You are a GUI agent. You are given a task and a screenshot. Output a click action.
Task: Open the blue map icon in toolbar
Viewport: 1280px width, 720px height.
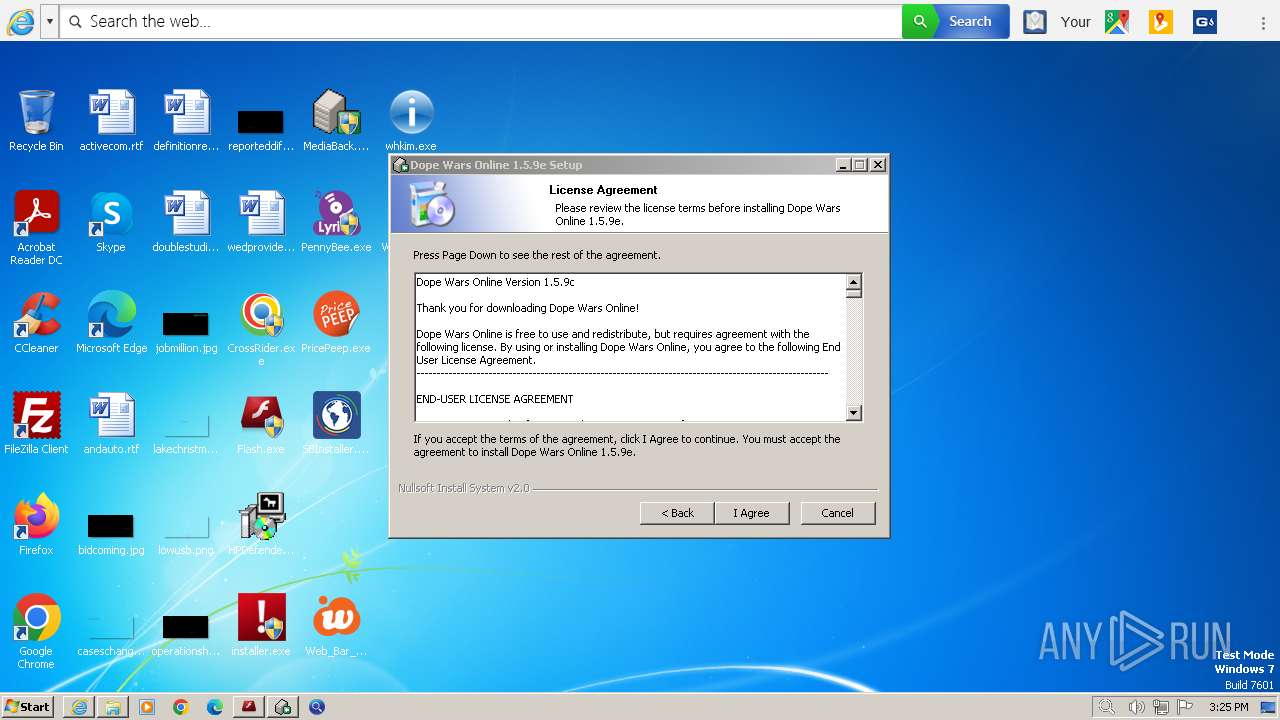point(1035,21)
